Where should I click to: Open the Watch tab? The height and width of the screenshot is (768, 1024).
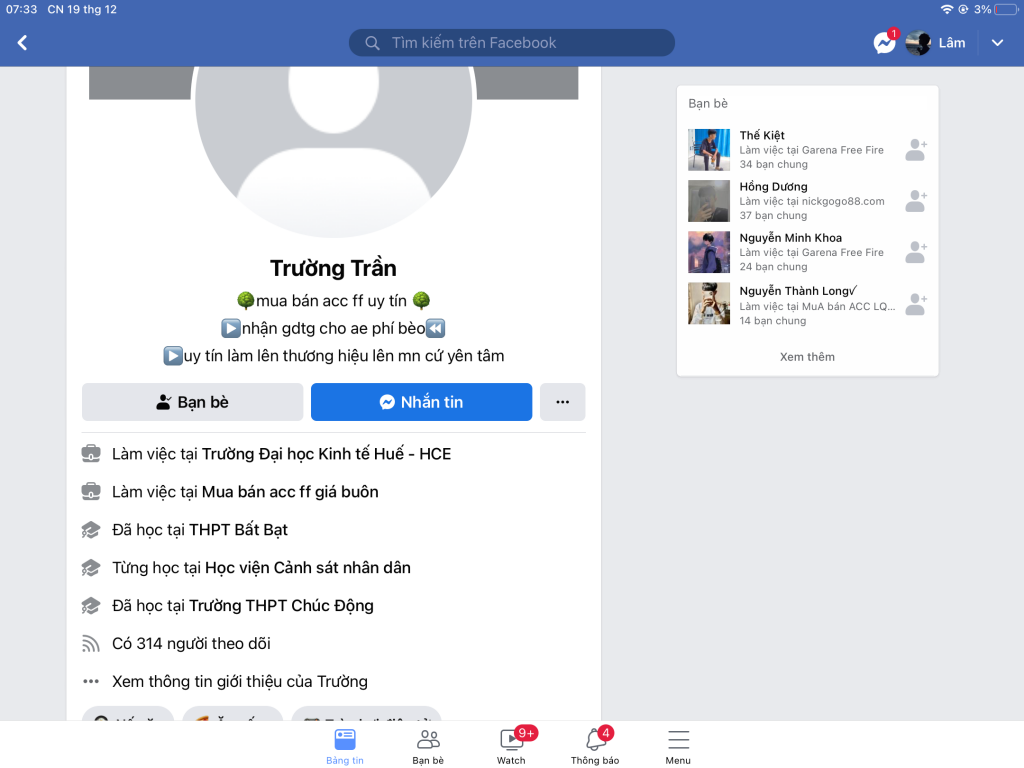511,745
